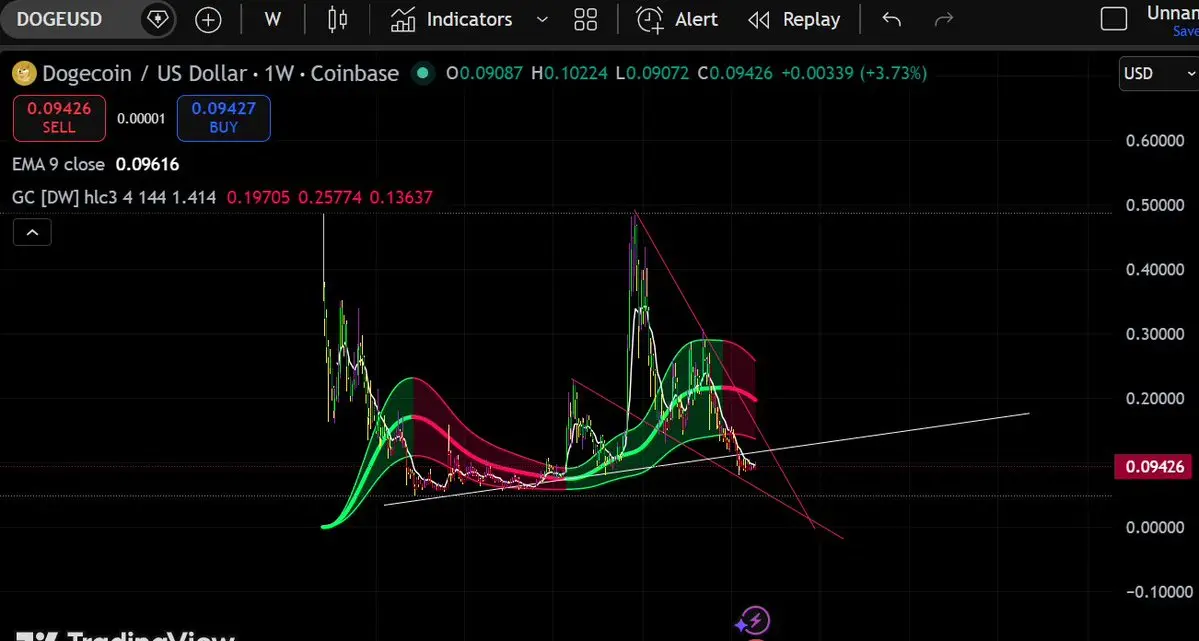Click the 0.09426 SELL button
Screen dimensions: 1199x641
point(59,118)
